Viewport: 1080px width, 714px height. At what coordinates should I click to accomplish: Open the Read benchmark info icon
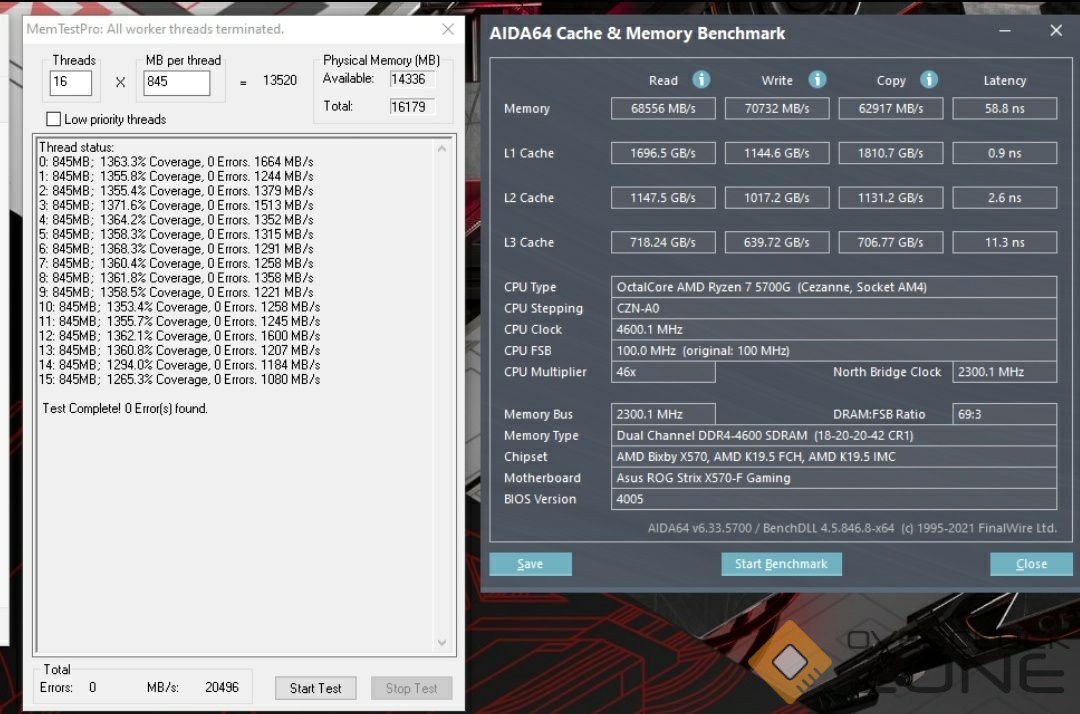tap(701, 80)
